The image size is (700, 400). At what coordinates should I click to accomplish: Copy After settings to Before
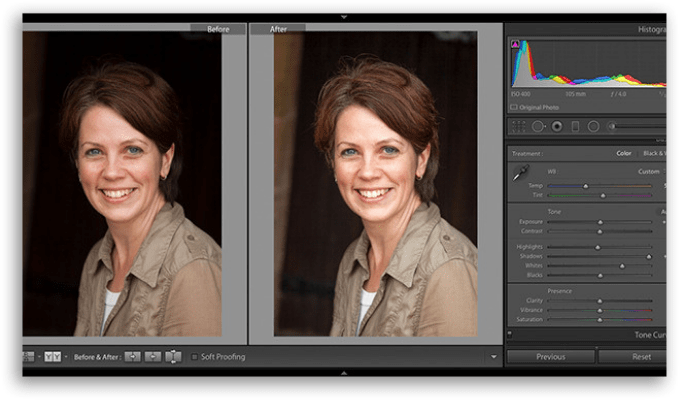coord(153,357)
